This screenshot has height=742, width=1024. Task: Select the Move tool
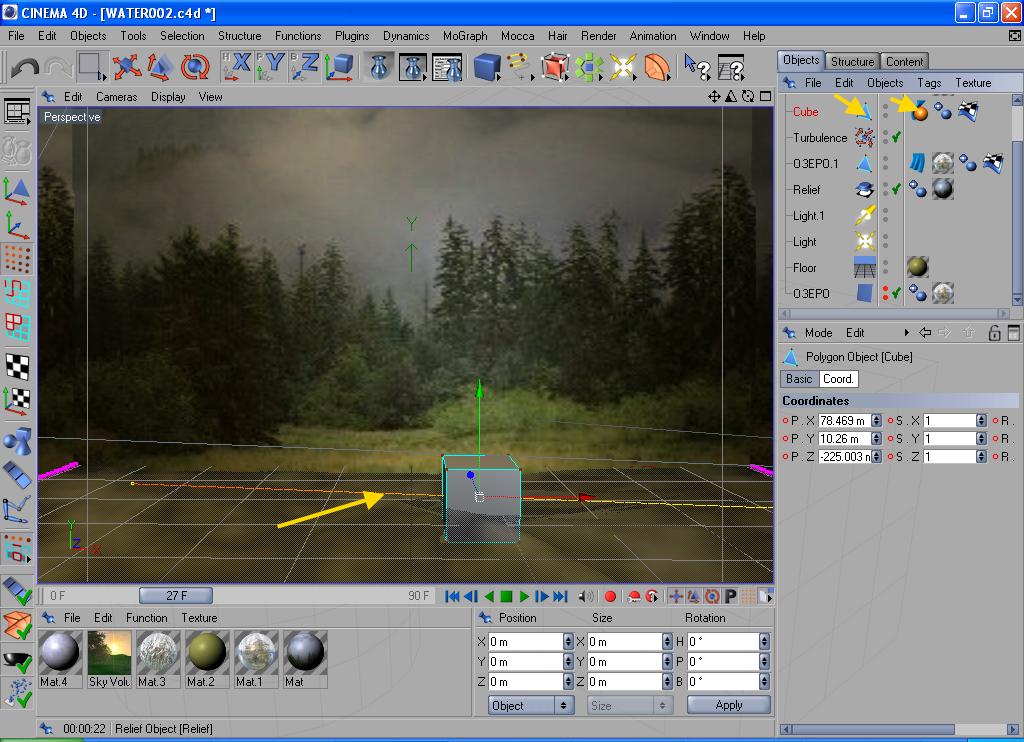(x=127, y=67)
